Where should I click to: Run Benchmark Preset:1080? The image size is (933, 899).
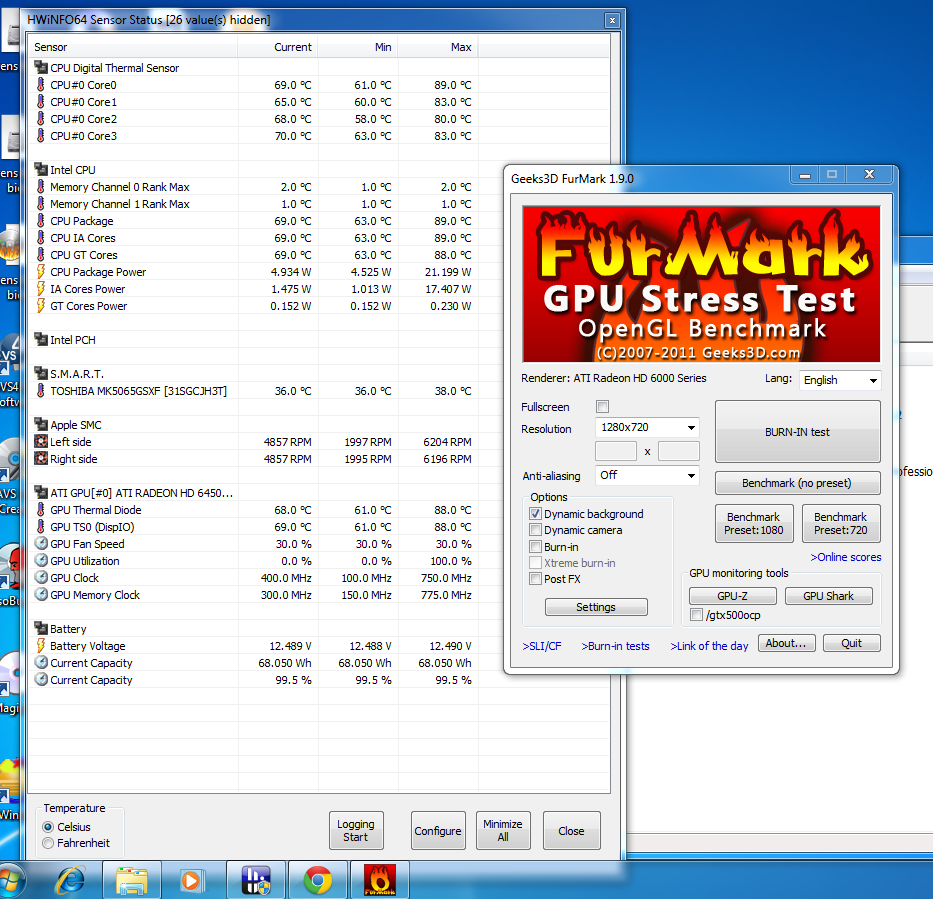pos(754,524)
